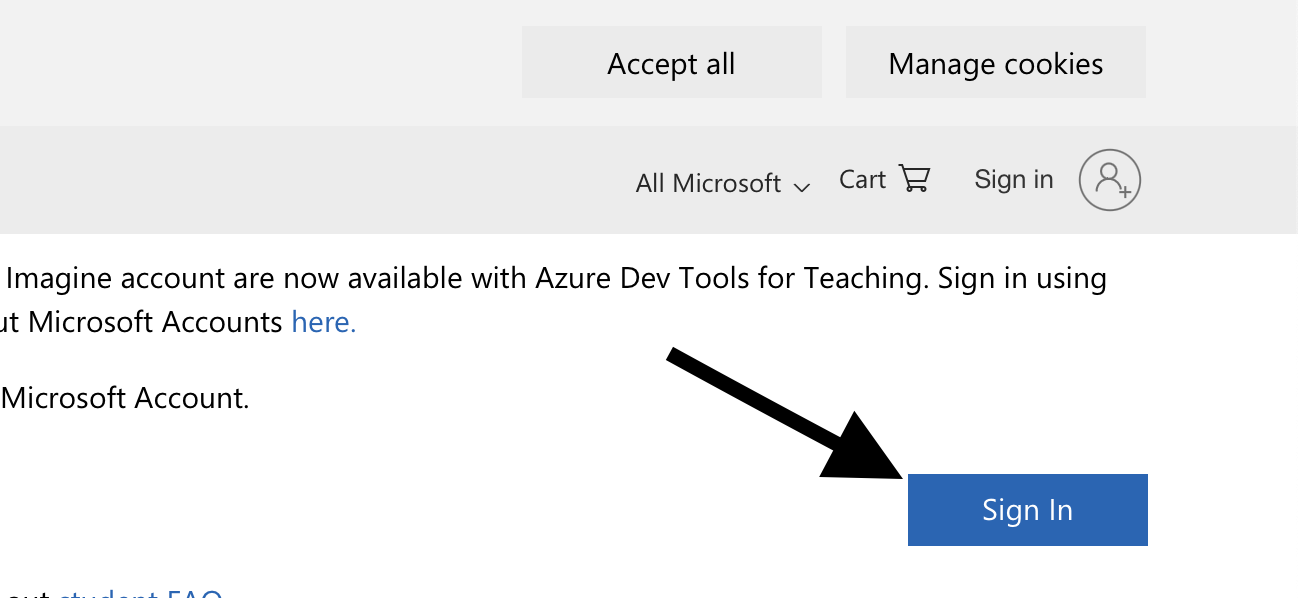Click the "Microsoft Accounts" text before here
Screen dimensions: 1298x598
click(x=155, y=322)
